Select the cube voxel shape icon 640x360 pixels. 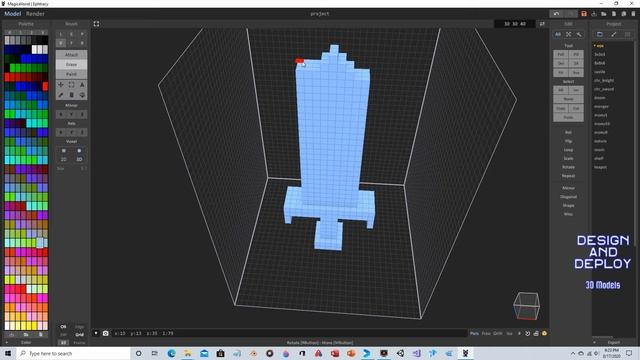64,151
